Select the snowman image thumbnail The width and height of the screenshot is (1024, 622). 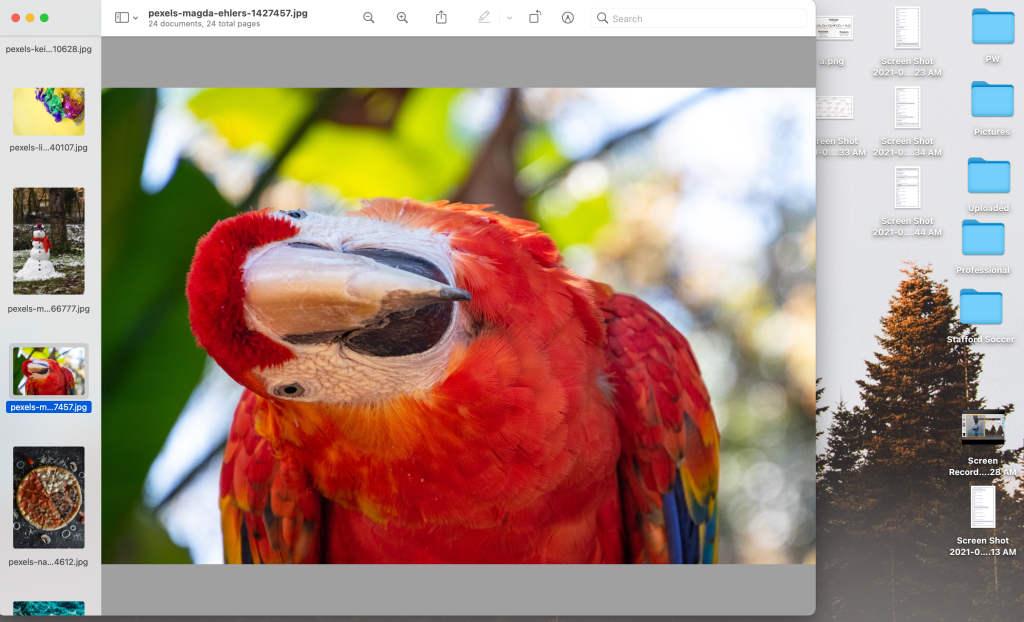49,241
